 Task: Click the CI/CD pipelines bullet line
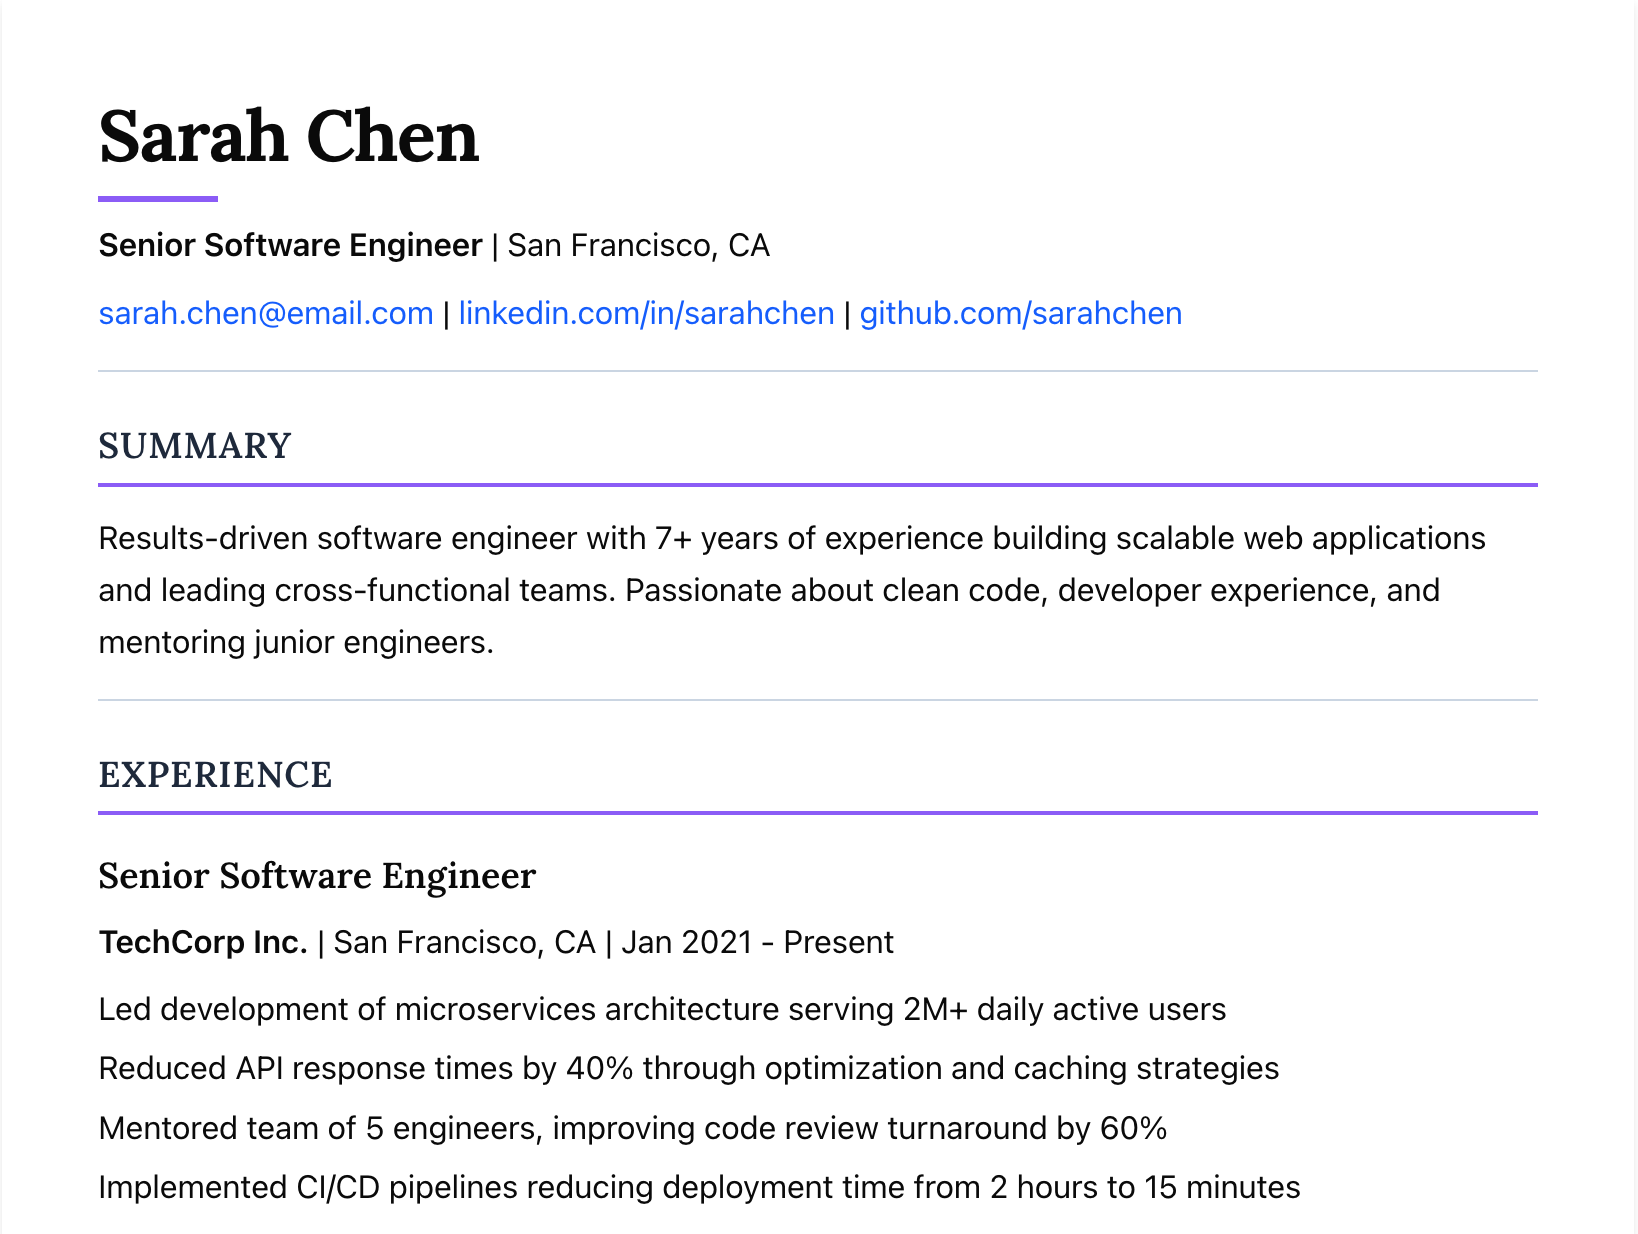(699, 1188)
